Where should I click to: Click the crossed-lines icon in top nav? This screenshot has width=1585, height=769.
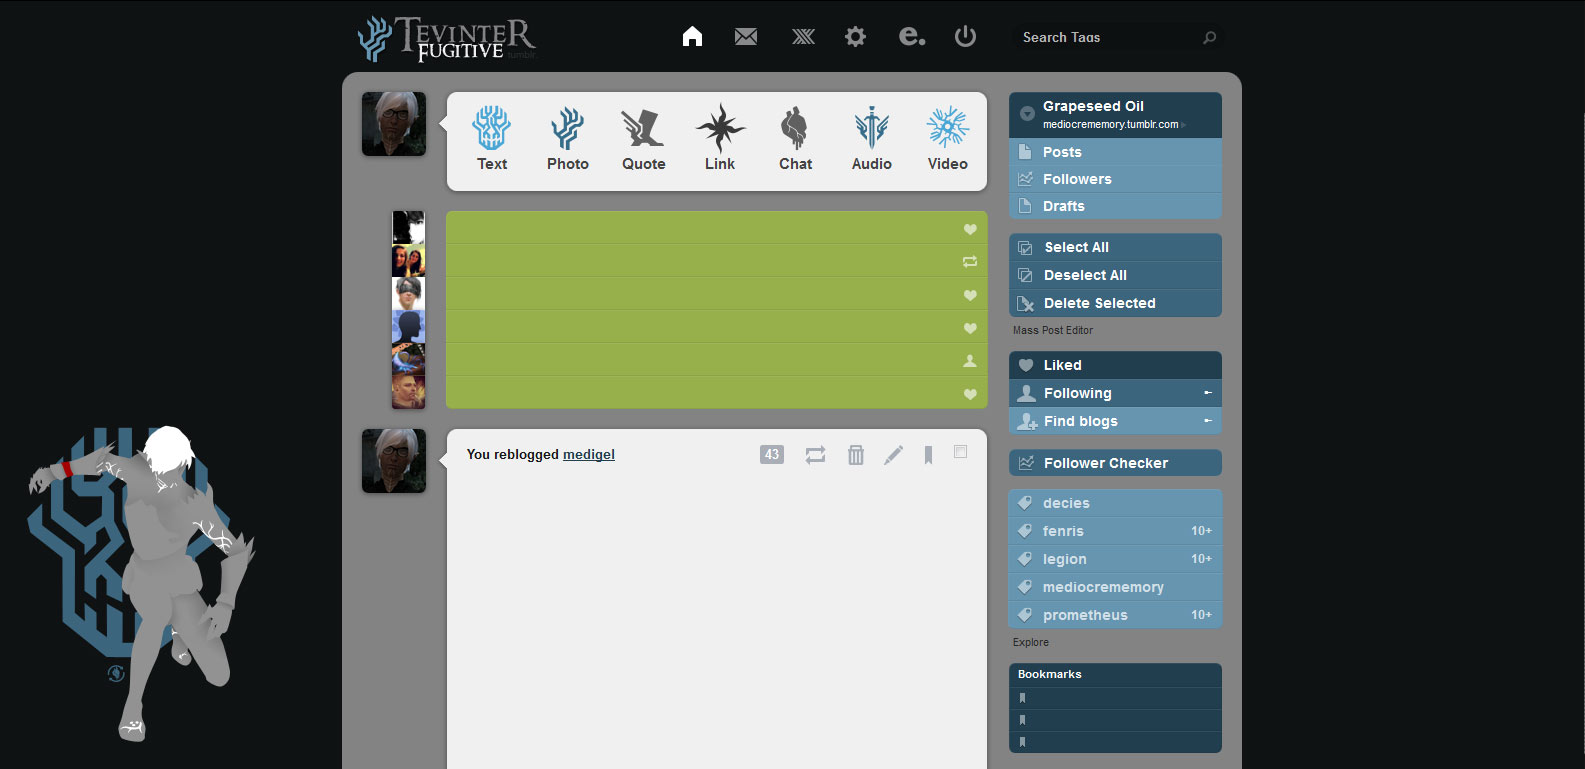click(803, 37)
